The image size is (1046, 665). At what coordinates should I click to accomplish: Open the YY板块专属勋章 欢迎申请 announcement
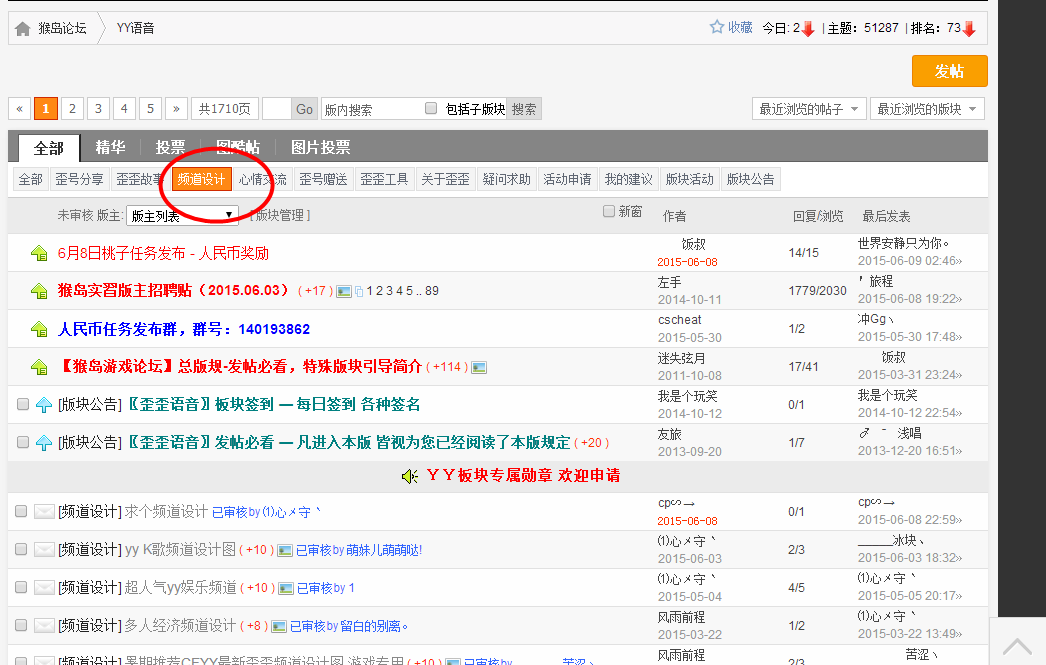523,476
